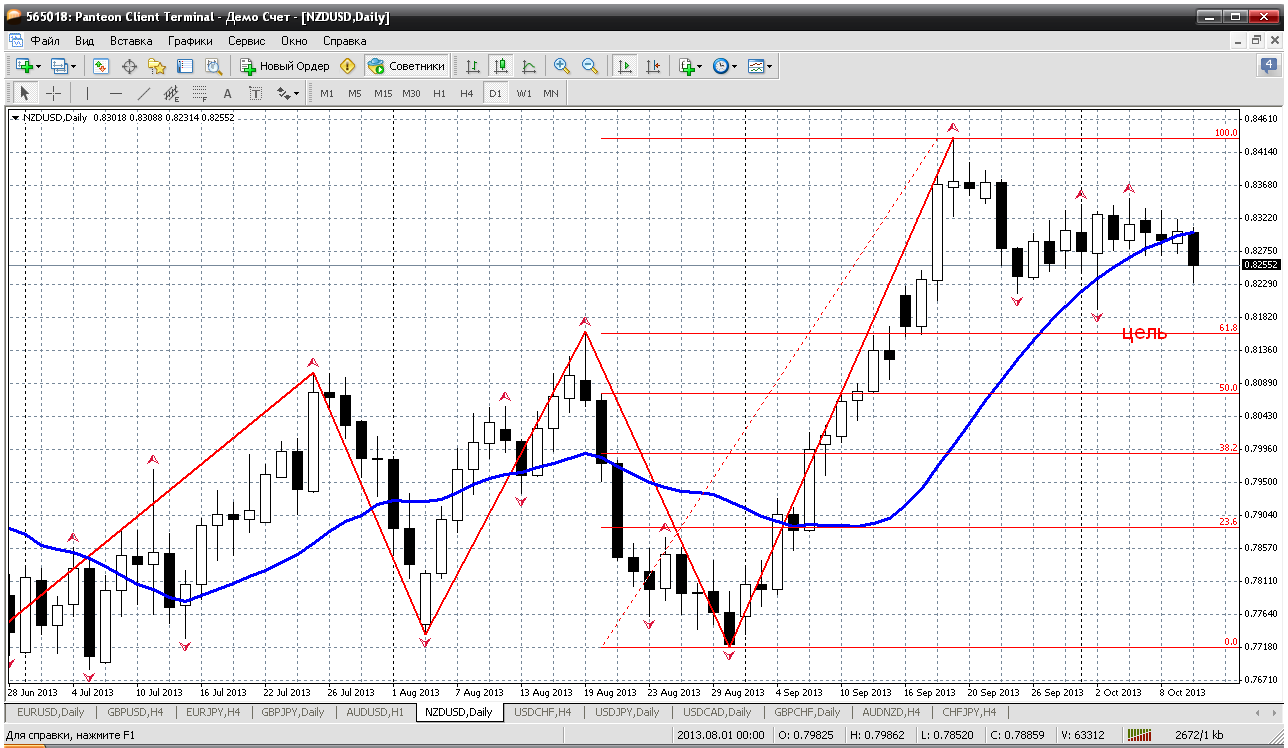Open the Файл menu
The image size is (1288, 748).
point(45,41)
